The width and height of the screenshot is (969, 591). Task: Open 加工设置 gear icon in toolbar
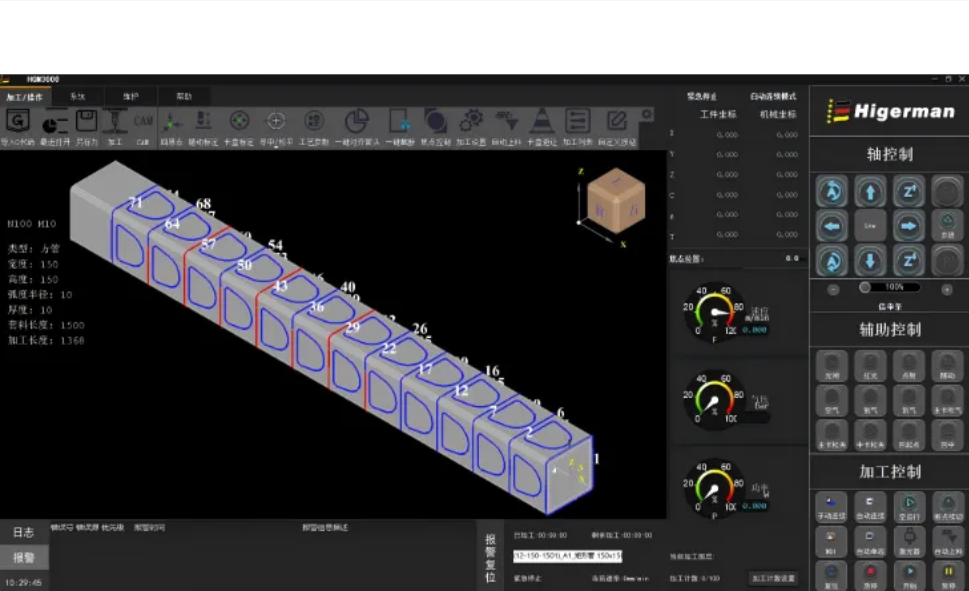tap(471, 123)
